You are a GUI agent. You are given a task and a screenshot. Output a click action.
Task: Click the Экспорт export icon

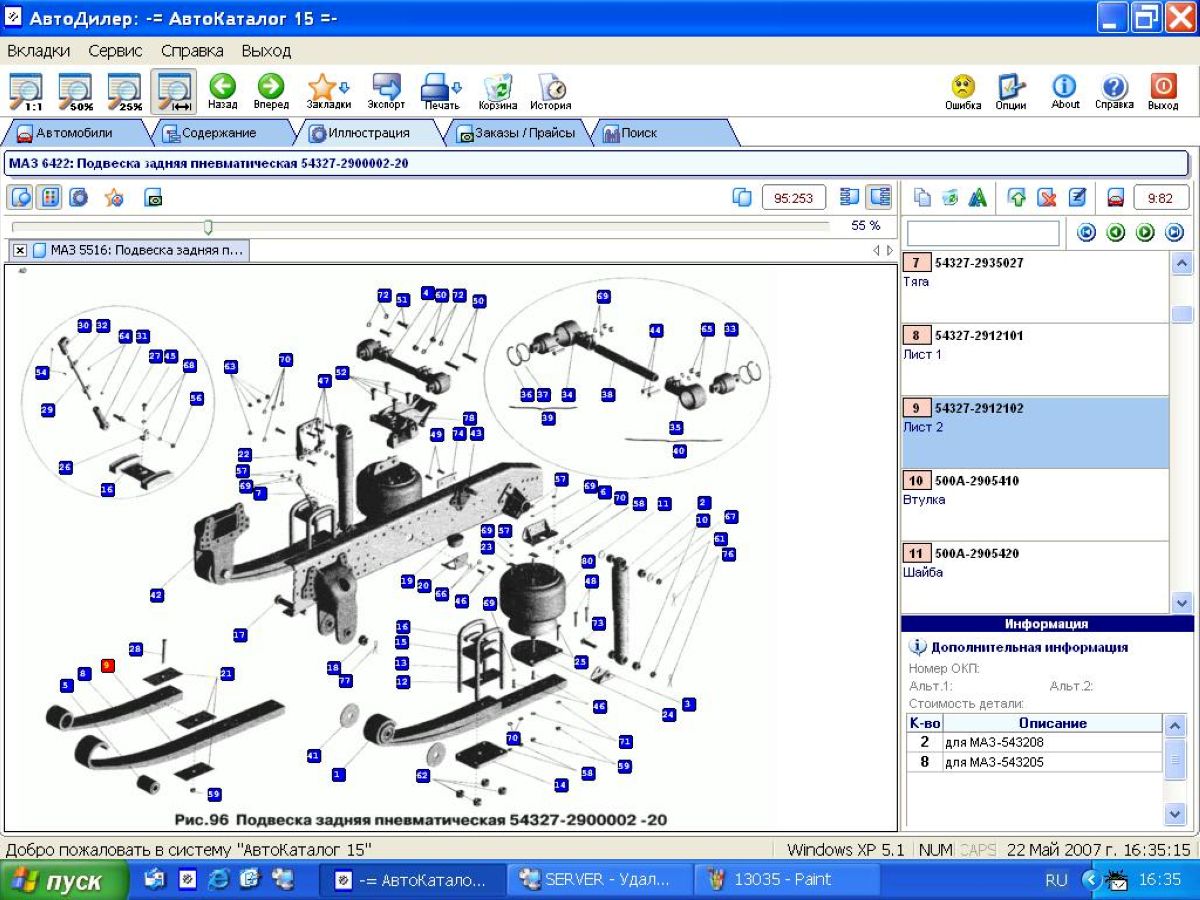click(x=386, y=91)
